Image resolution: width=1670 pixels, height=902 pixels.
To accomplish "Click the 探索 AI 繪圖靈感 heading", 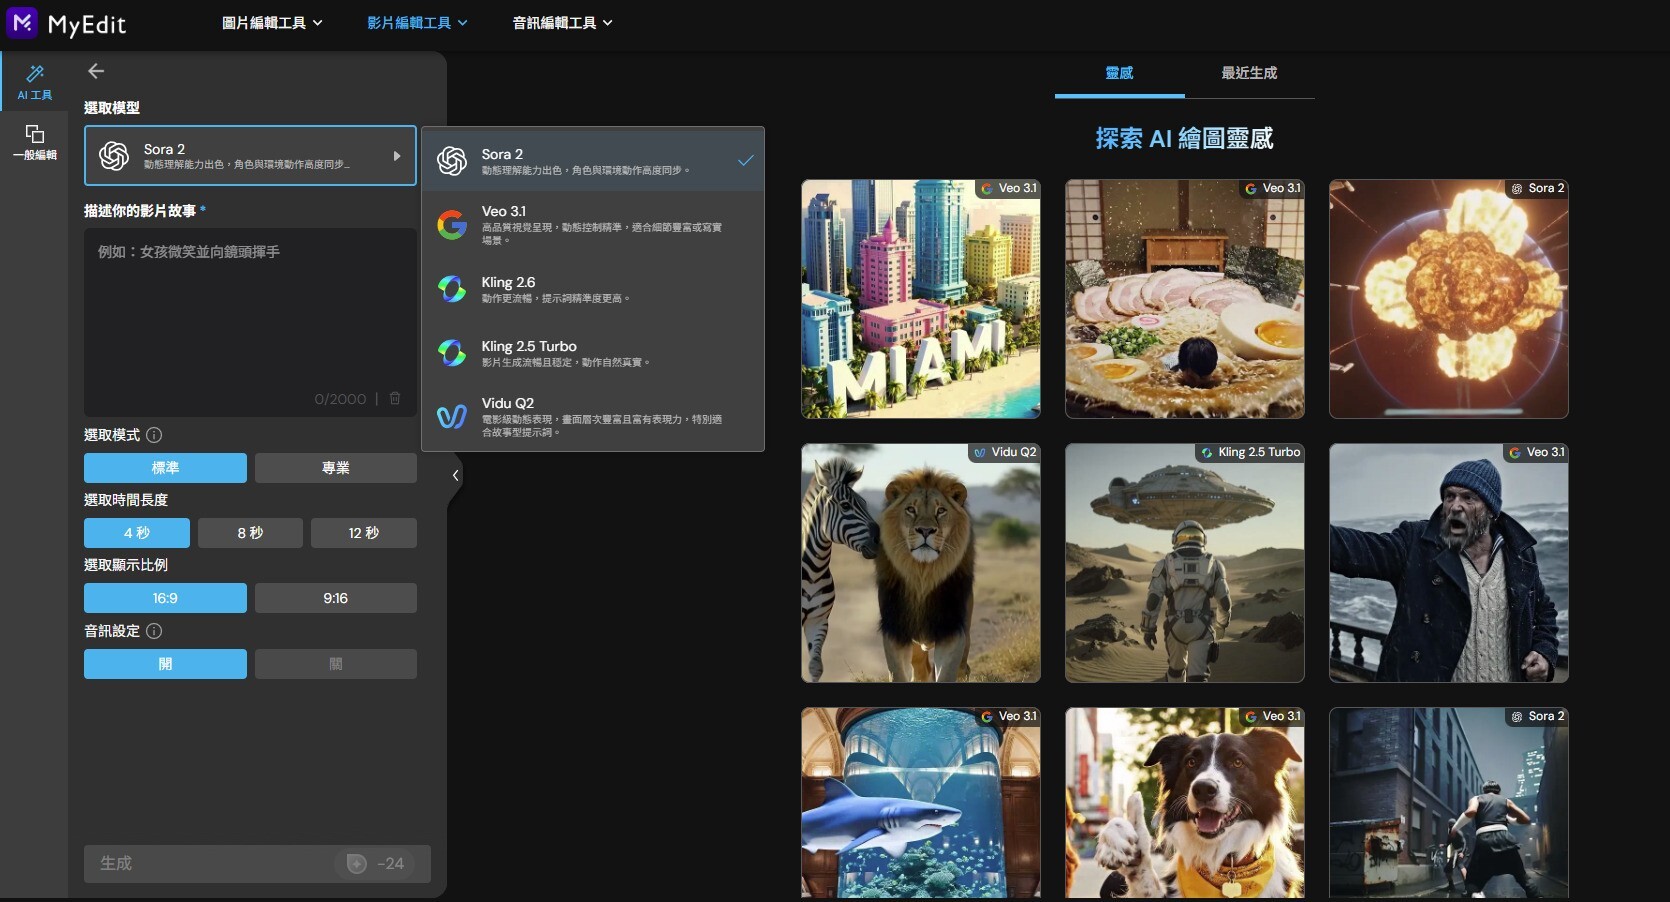I will click(x=1184, y=138).
